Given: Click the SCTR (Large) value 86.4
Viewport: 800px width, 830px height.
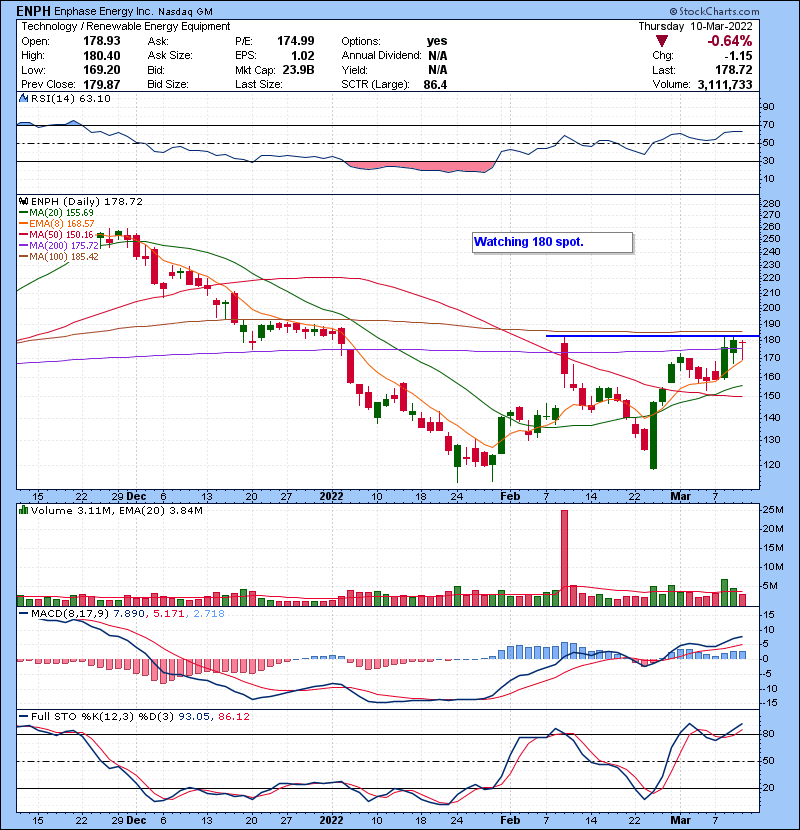Looking at the screenshot, I should point(435,84).
